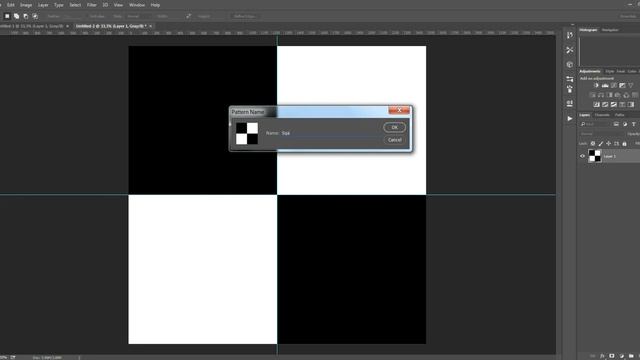The width and height of the screenshot is (640, 360).
Task: Open the View menu
Action: pos(118,5)
